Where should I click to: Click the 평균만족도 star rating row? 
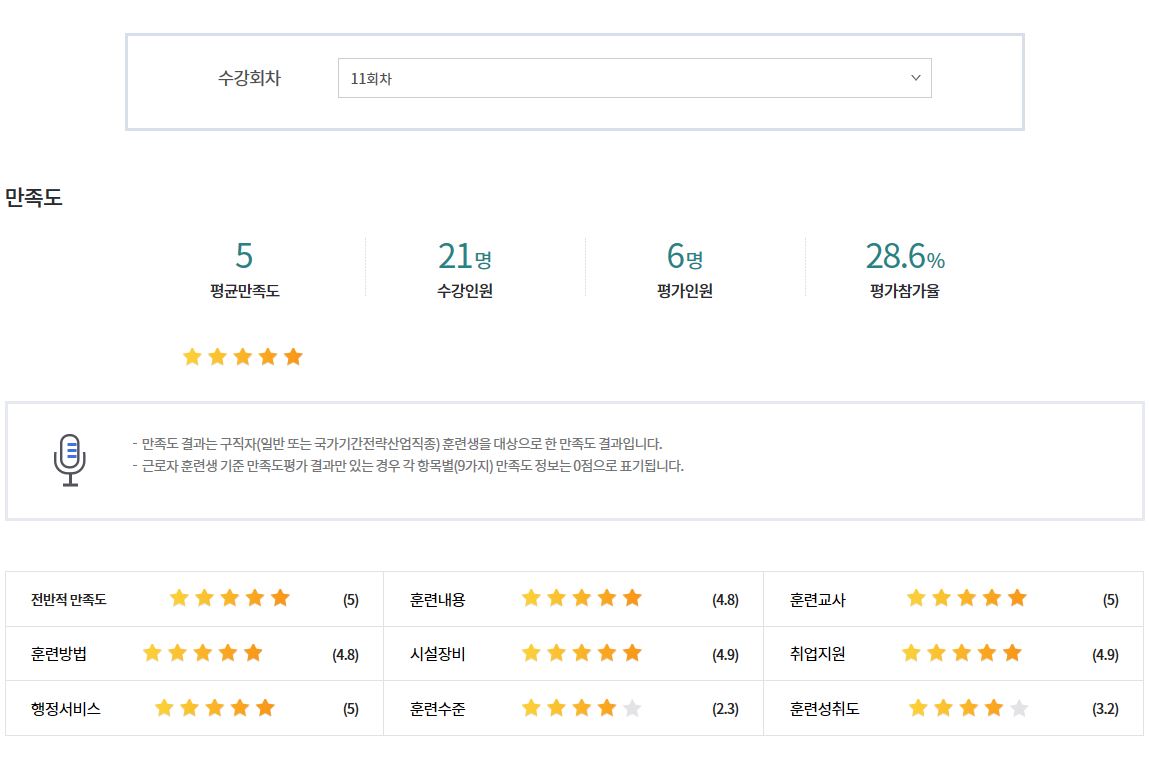pyautogui.click(x=243, y=357)
